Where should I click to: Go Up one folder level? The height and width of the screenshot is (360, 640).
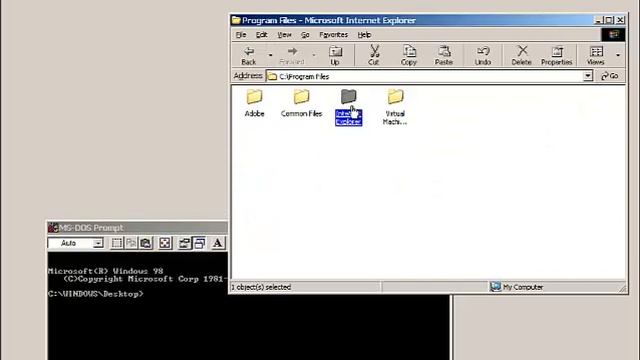tap(335, 56)
